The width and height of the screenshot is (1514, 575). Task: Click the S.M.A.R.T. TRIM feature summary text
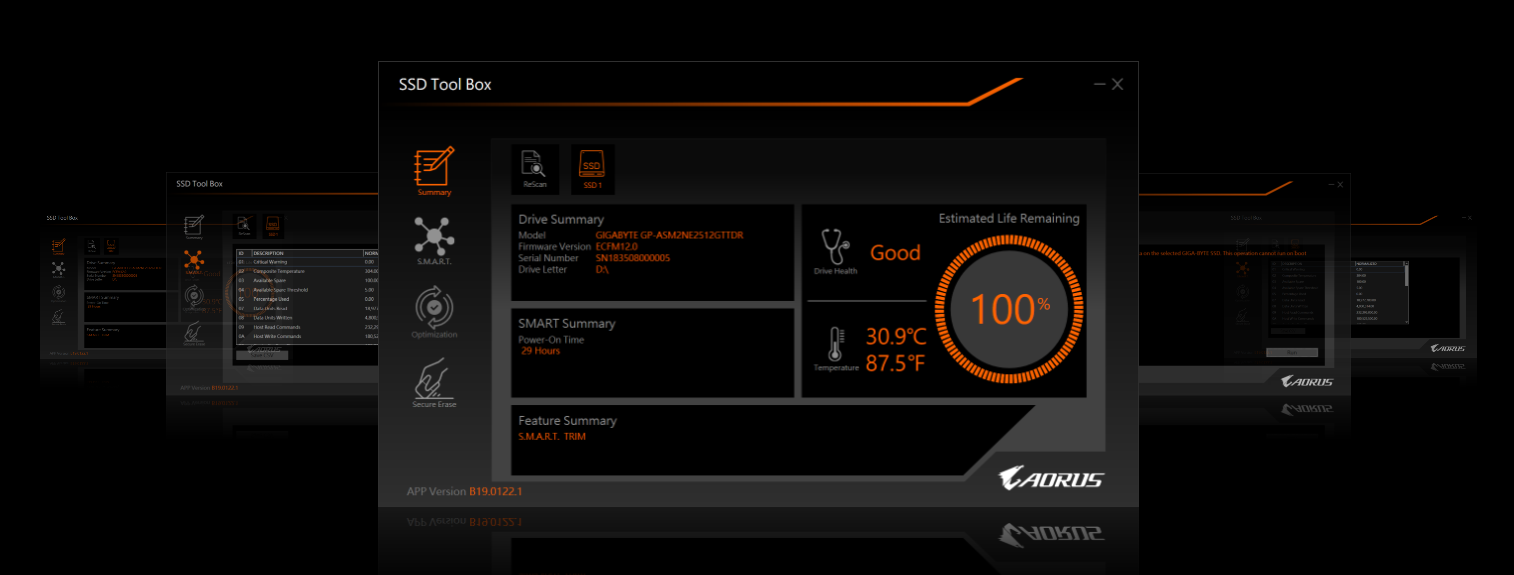pos(552,437)
